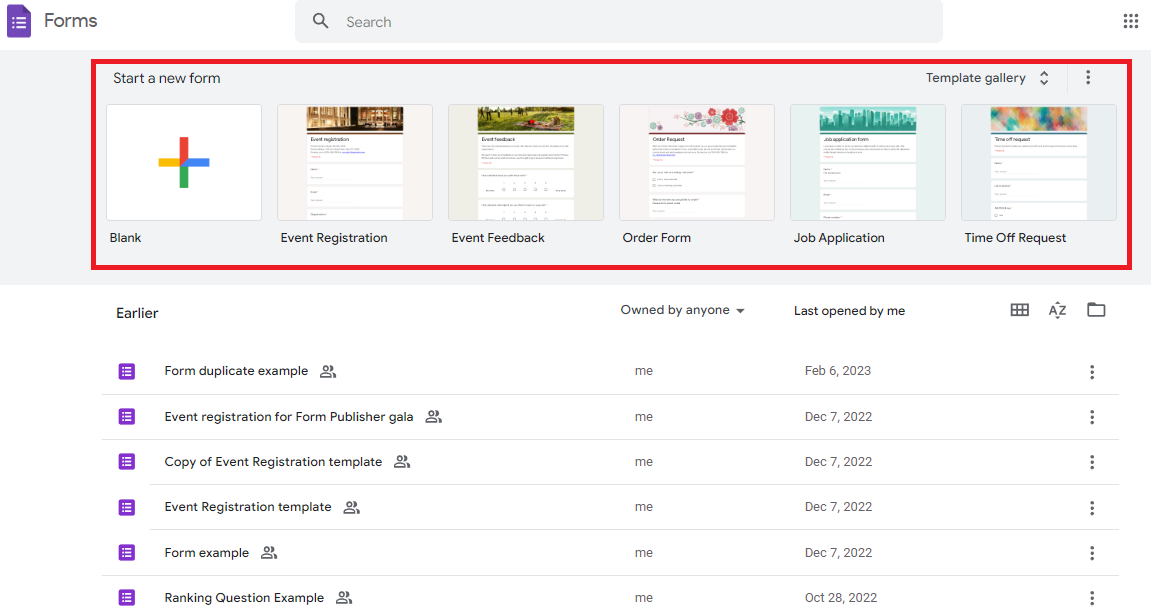This screenshot has width=1151, height=611.
Task: Open Form duplicate example
Action: (236, 371)
